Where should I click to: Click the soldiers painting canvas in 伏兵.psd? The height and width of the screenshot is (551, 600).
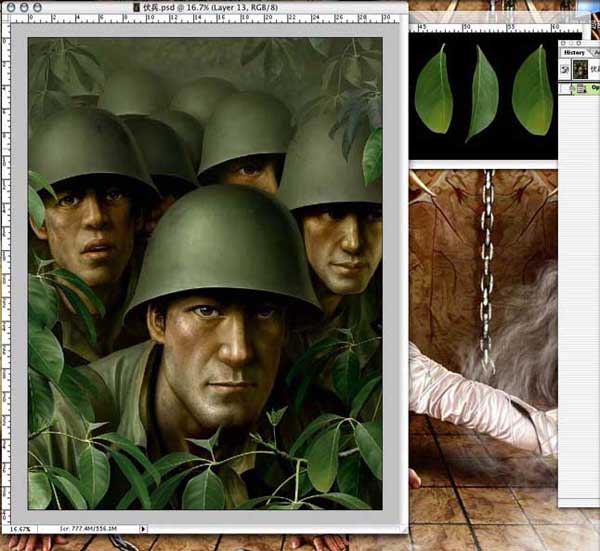(205, 273)
